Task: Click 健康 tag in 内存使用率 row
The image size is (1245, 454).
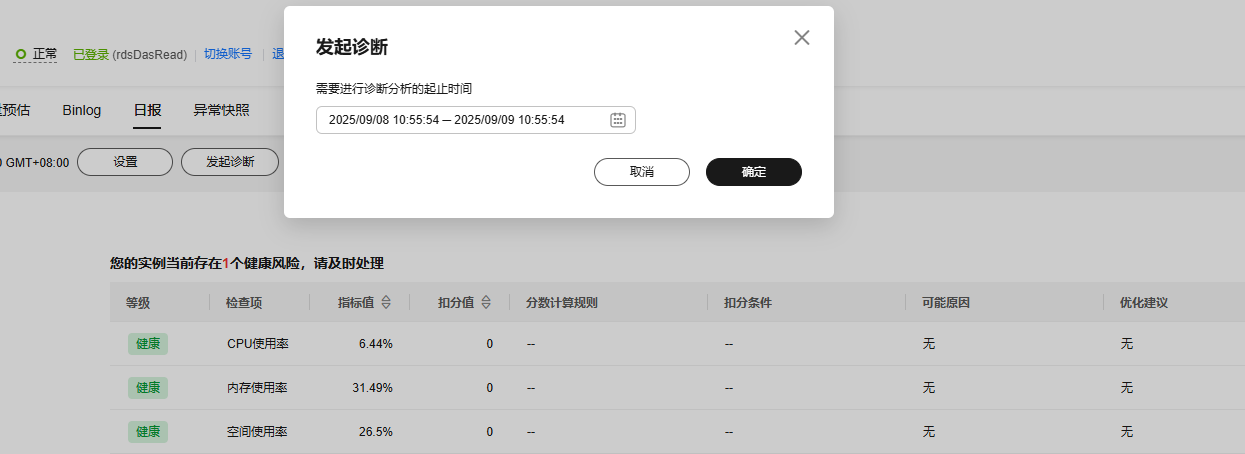Action: (x=148, y=388)
